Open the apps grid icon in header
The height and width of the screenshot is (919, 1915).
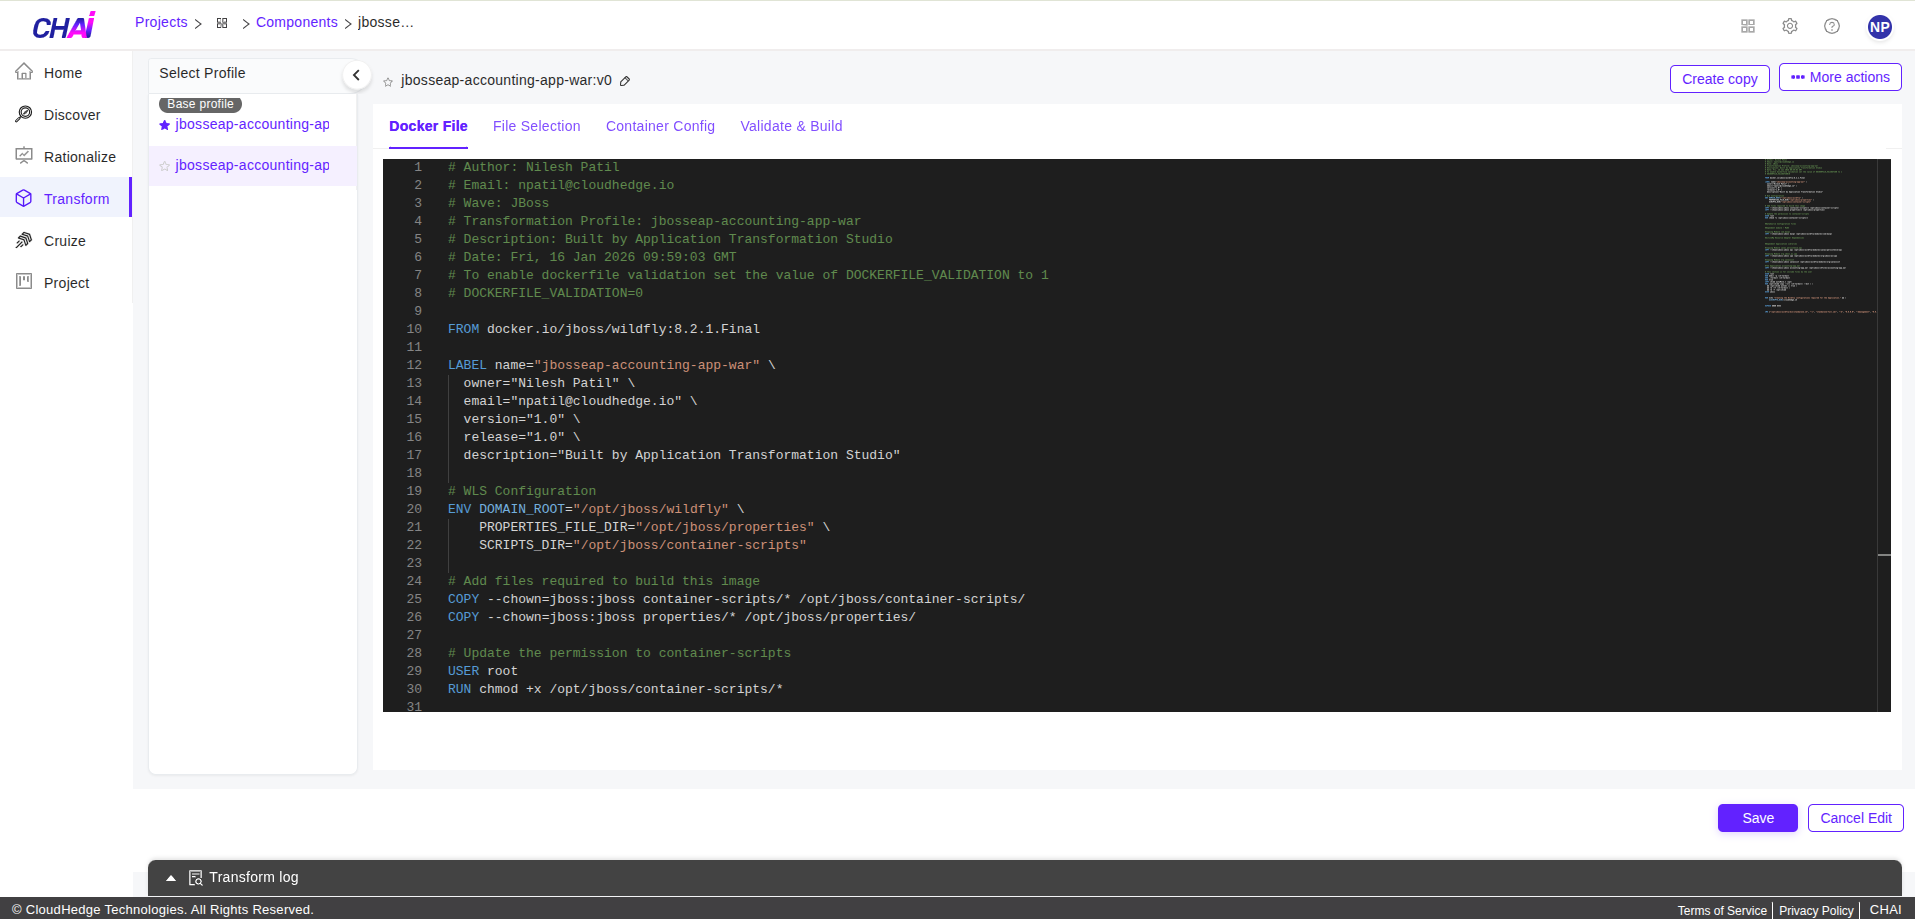pos(1747,26)
